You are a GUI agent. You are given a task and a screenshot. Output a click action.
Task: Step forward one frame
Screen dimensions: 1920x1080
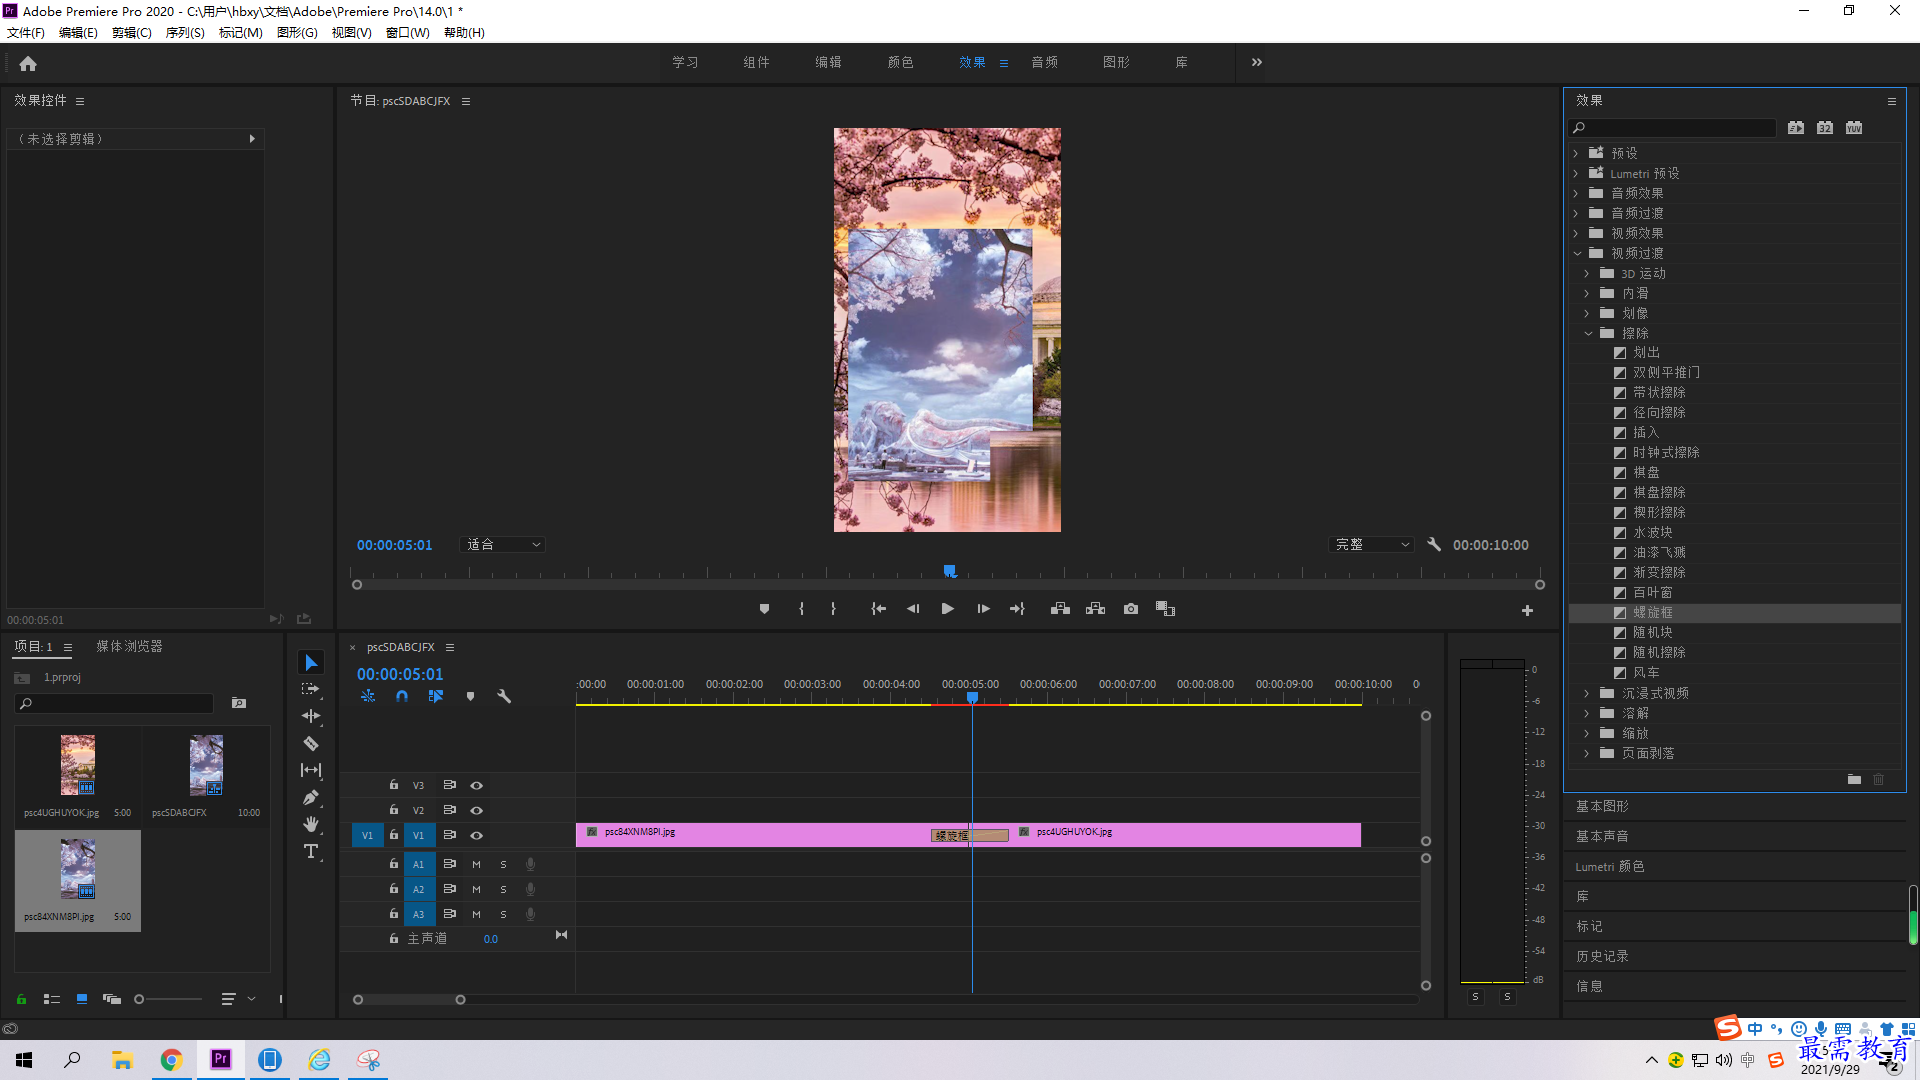[983, 609]
